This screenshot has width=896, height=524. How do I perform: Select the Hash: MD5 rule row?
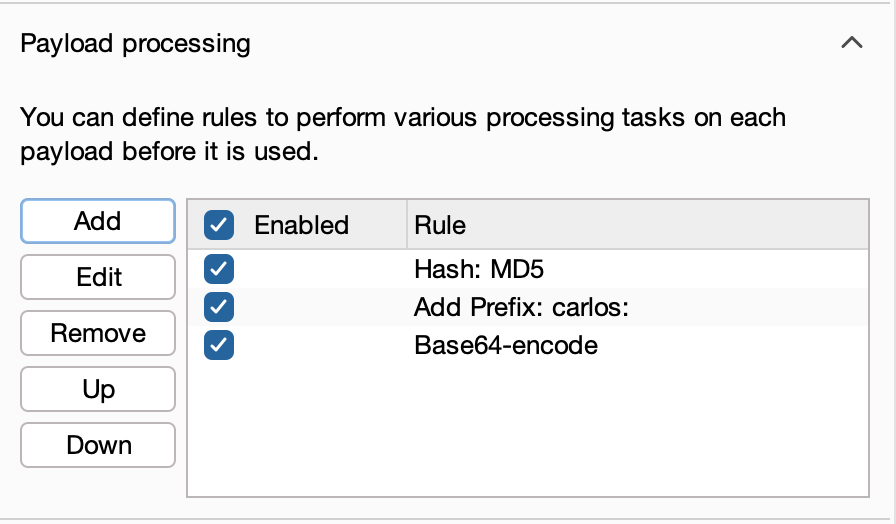pos(479,269)
